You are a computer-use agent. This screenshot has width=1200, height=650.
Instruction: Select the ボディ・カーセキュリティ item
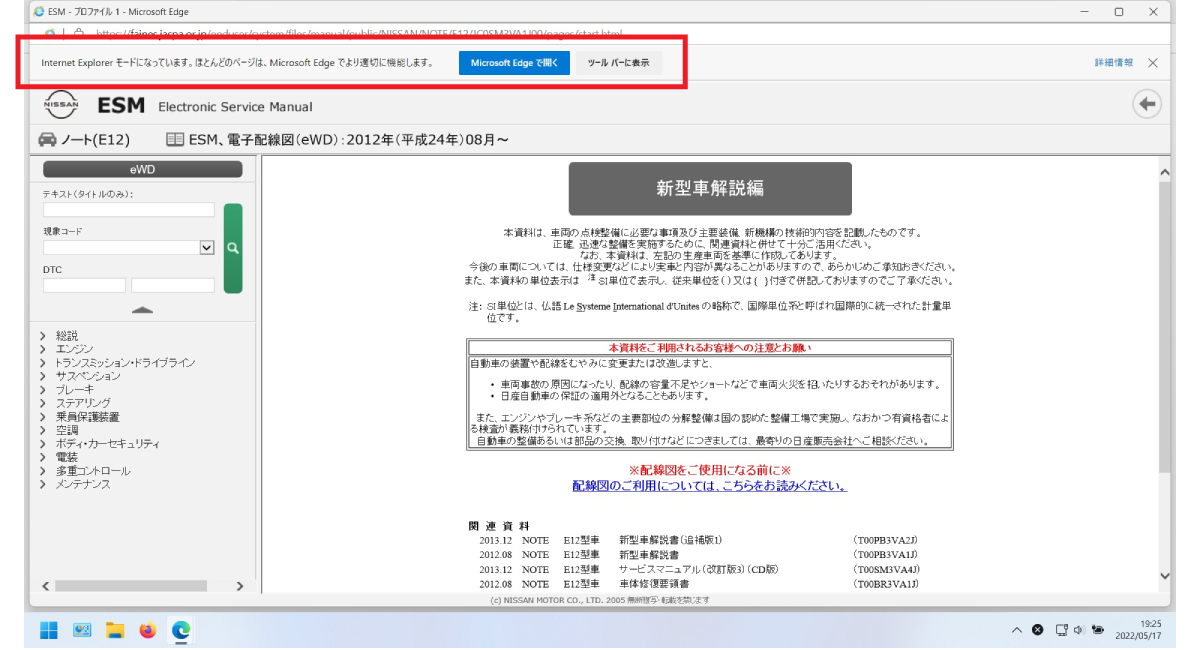[x=108, y=444]
